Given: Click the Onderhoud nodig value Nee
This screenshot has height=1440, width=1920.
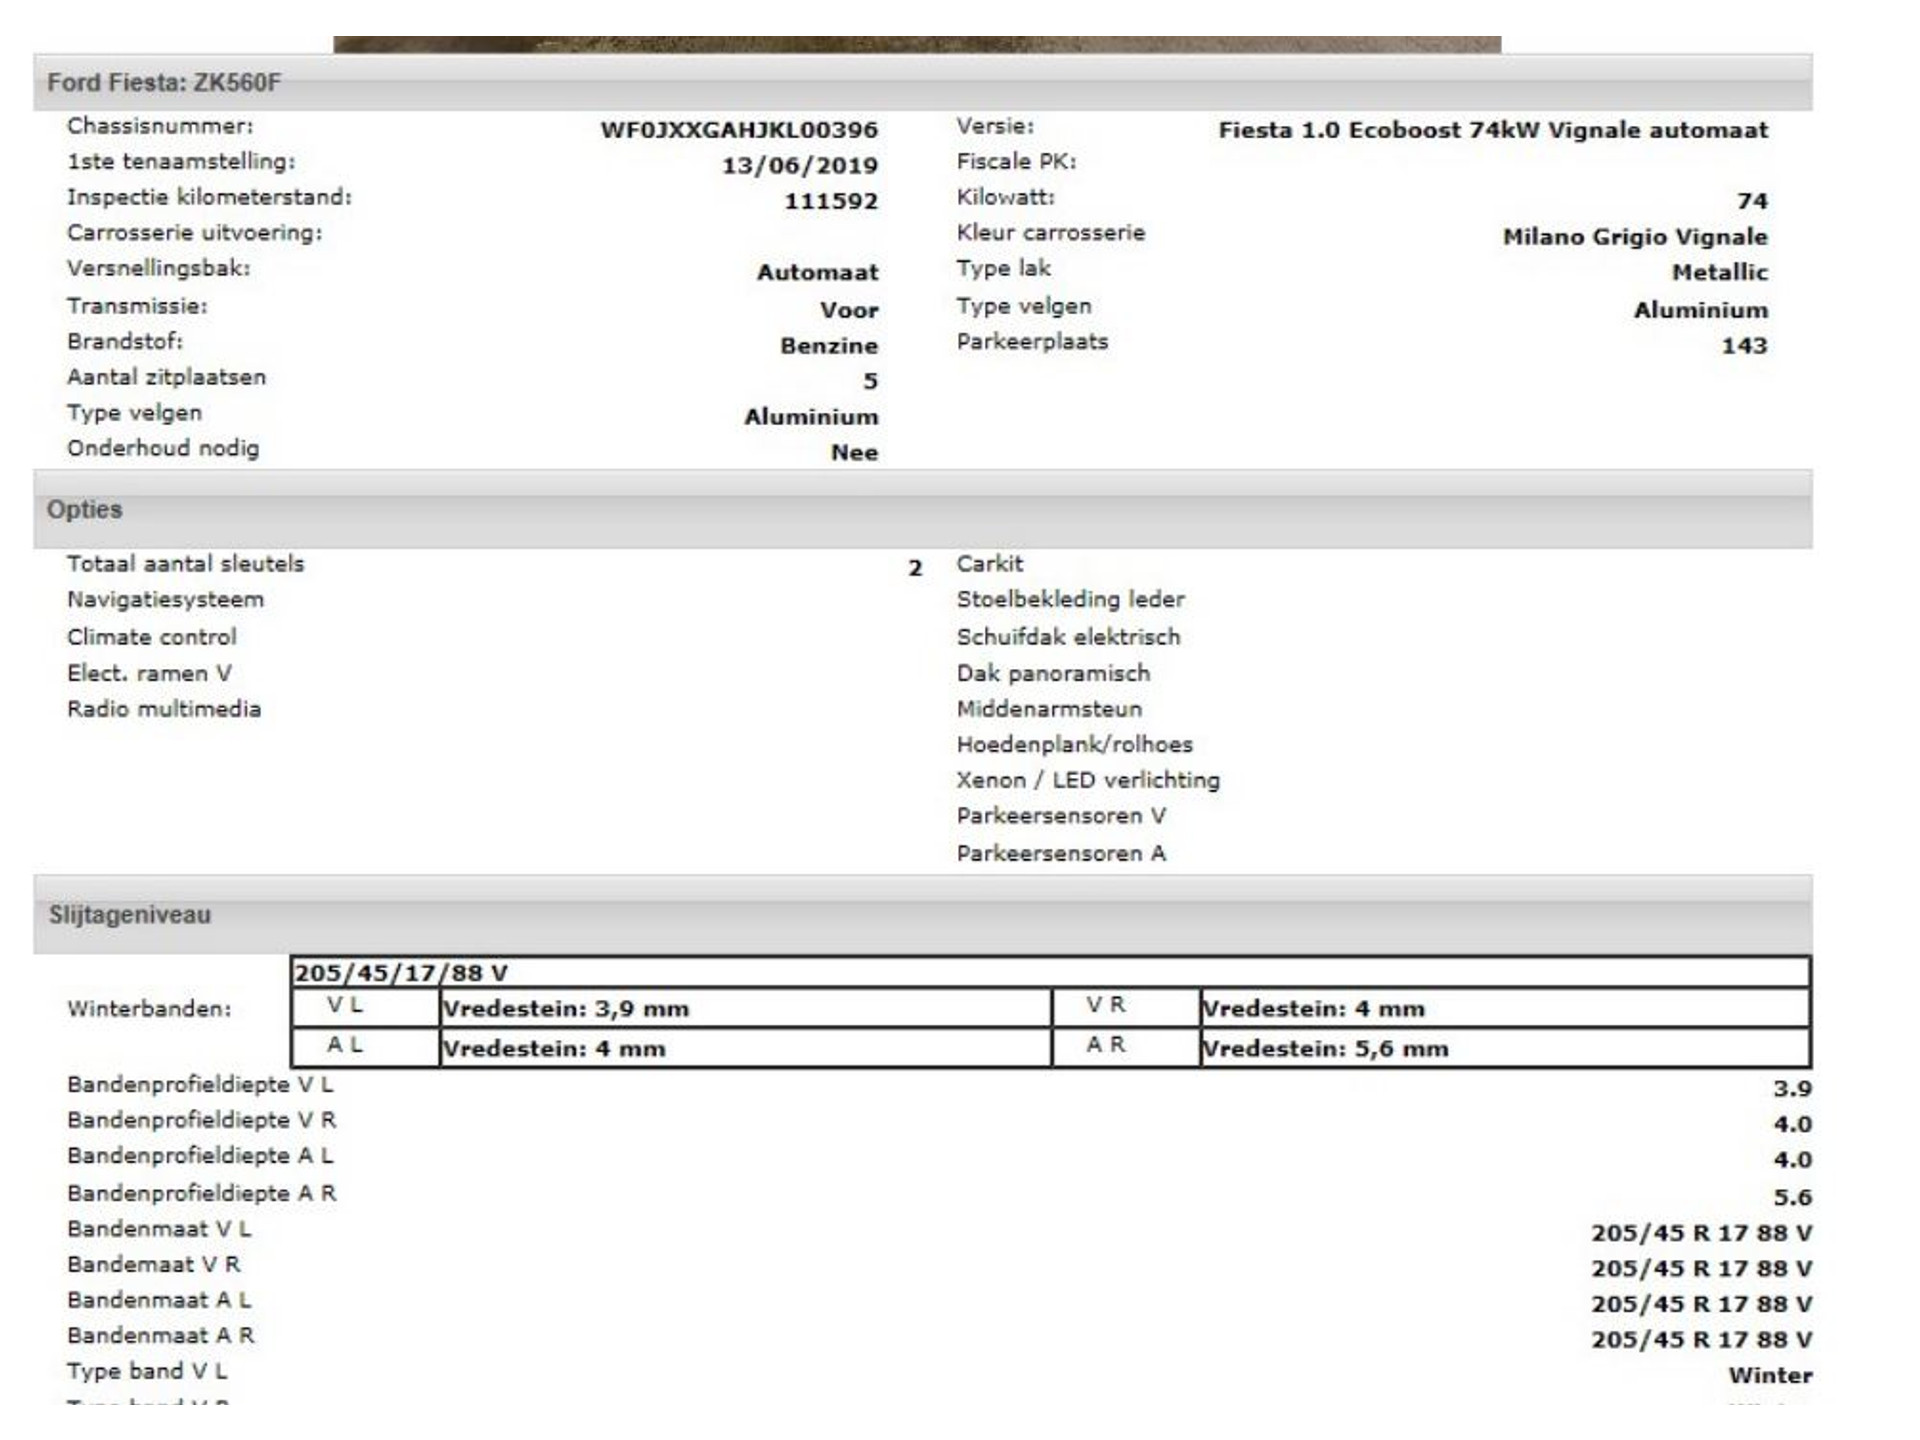Looking at the screenshot, I should [x=854, y=452].
